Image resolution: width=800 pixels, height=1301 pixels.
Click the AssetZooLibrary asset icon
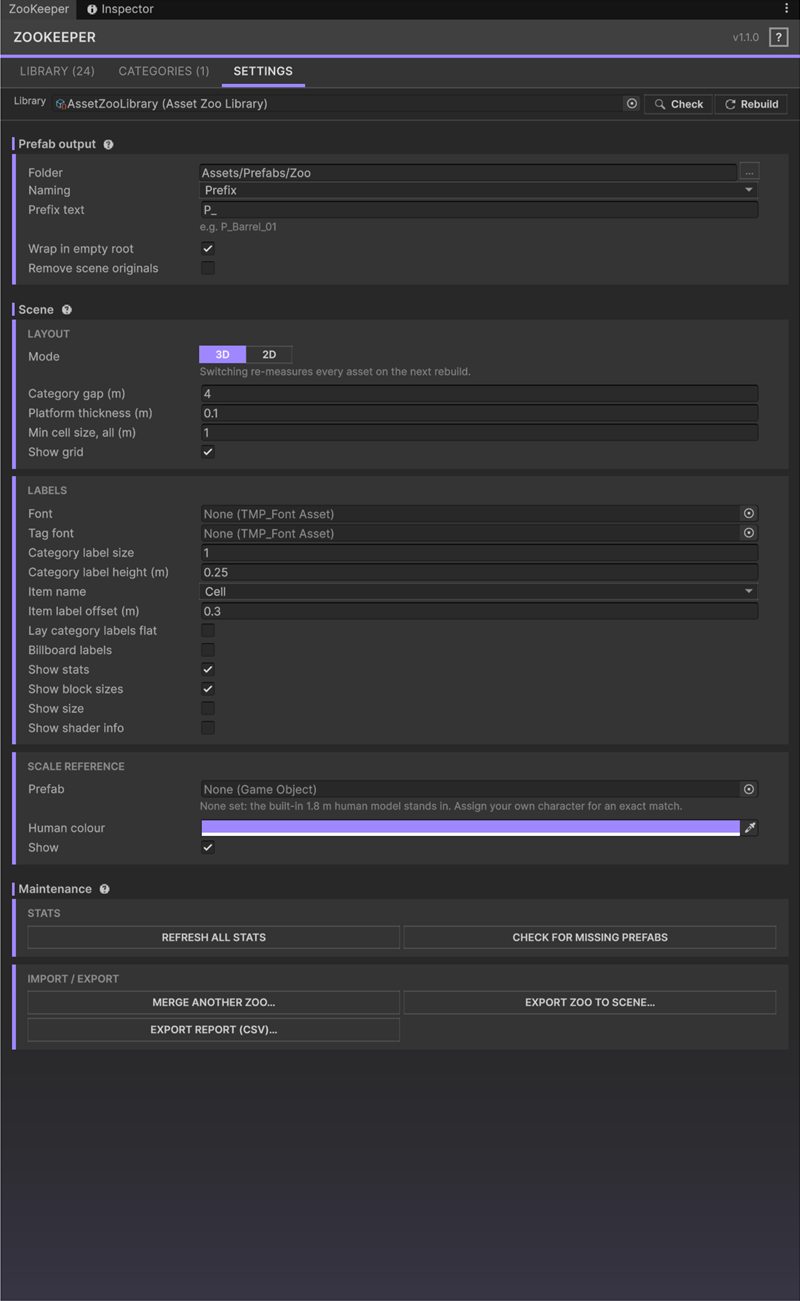tap(61, 104)
